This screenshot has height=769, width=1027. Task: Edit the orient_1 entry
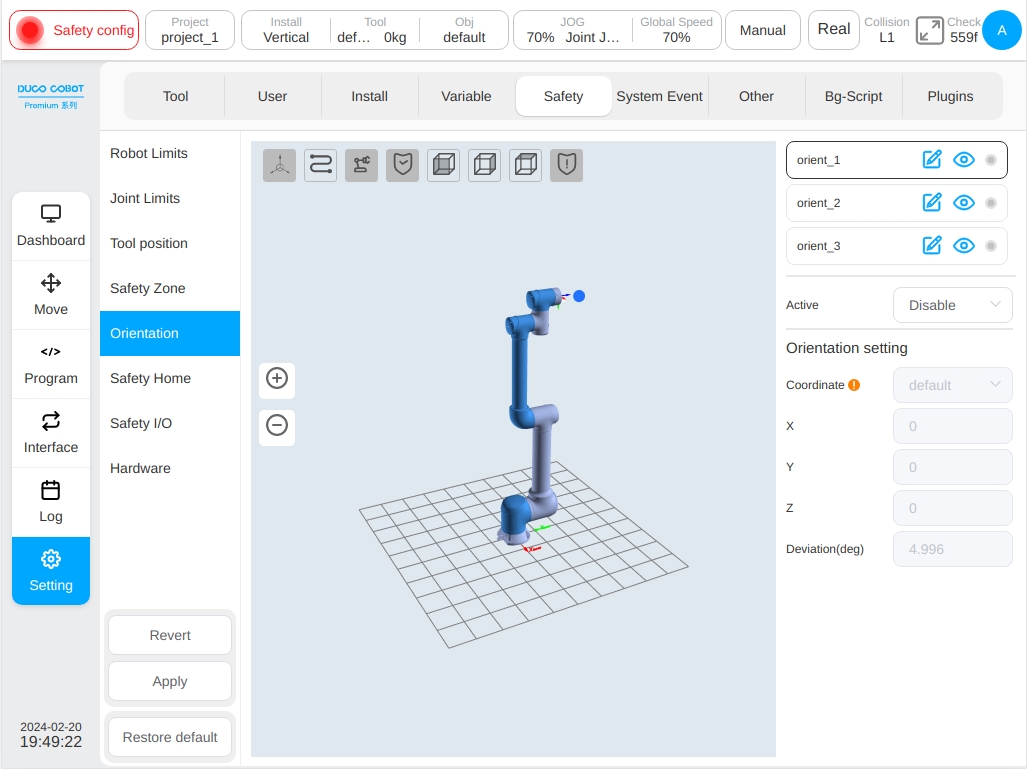pos(931,160)
